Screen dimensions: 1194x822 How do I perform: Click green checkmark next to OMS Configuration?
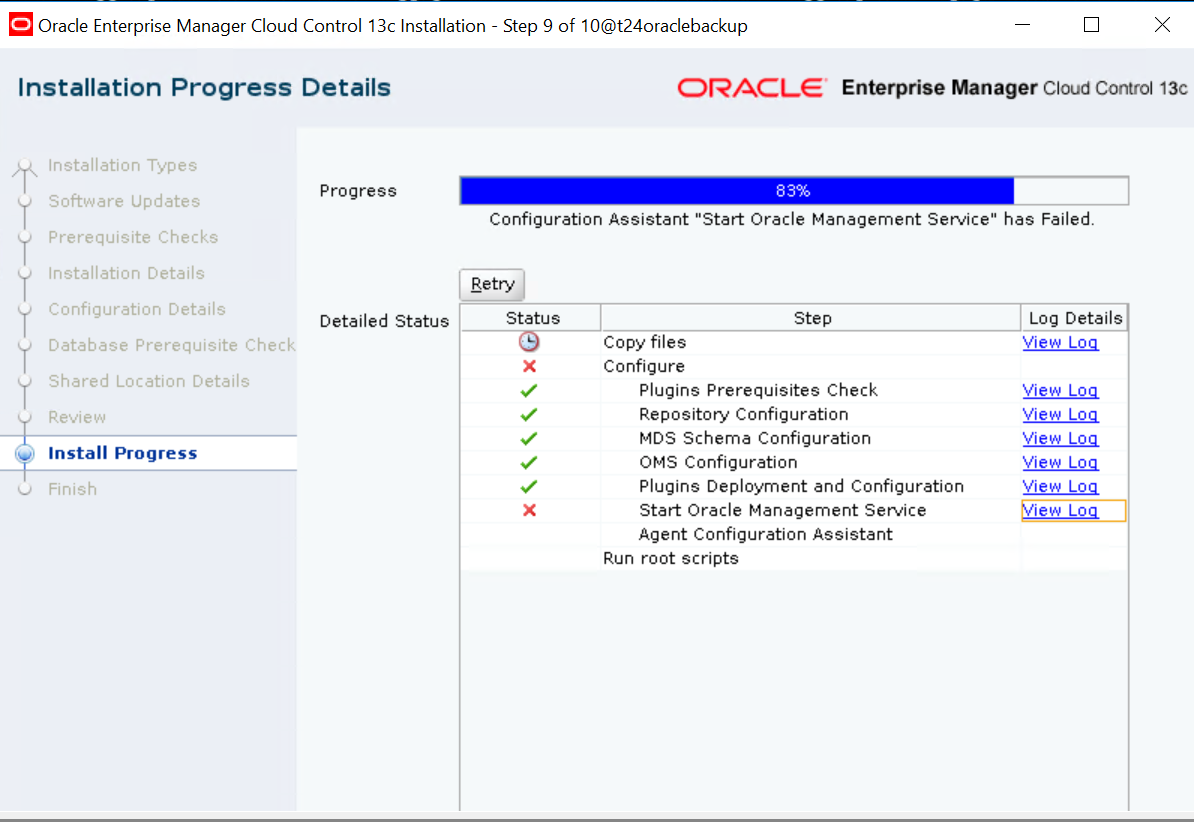530,462
